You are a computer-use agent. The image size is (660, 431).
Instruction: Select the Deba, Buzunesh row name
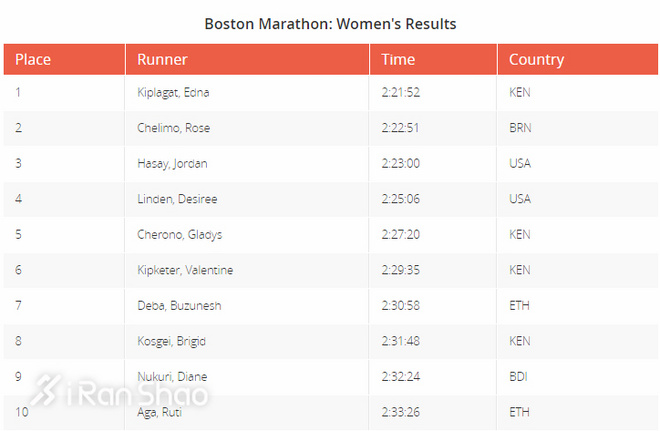pyautogui.click(x=178, y=306)
